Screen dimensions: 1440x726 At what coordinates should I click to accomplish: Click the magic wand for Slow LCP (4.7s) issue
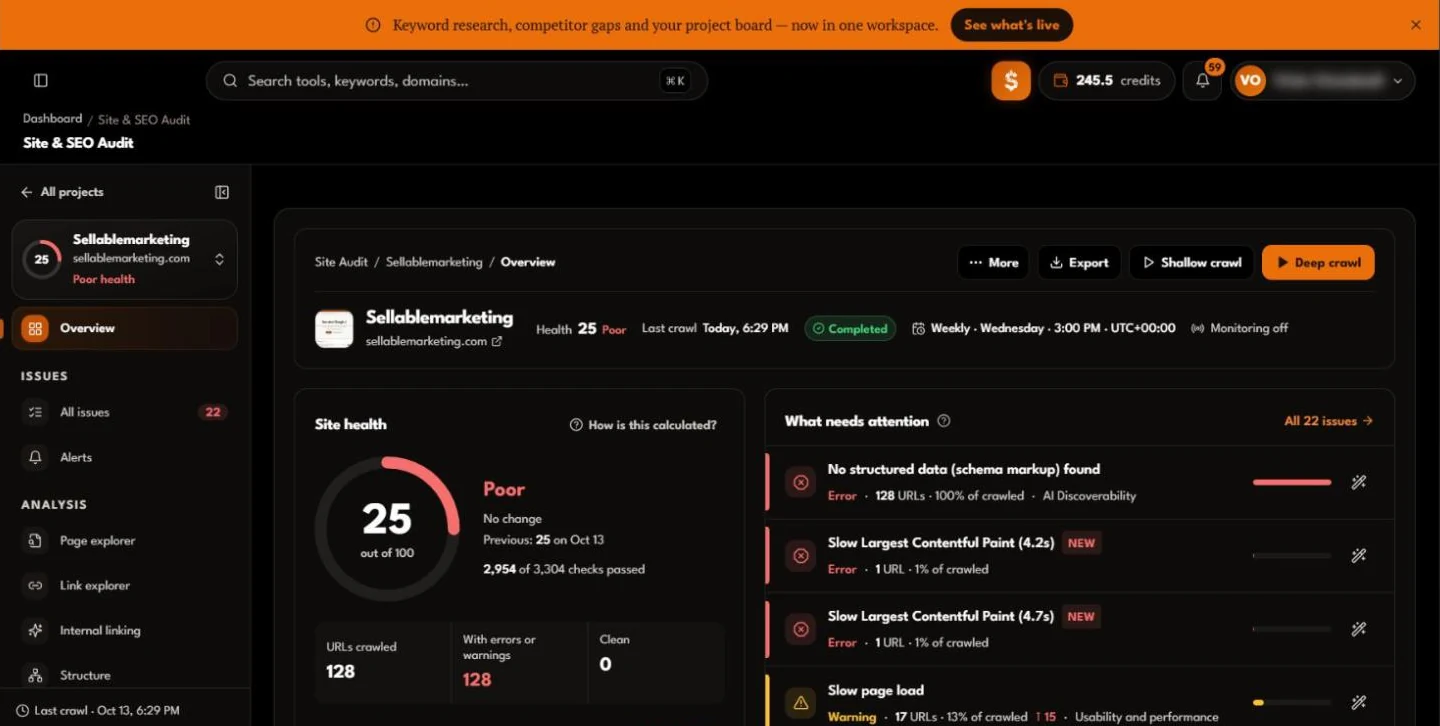[x=1358, y=629]
